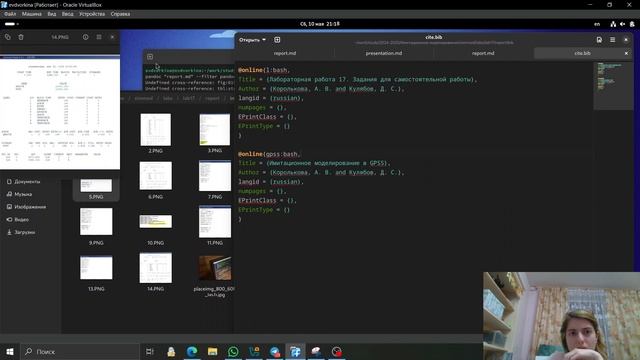Open Telegram from taskbar
640x360 pixels.
(275, 351)
